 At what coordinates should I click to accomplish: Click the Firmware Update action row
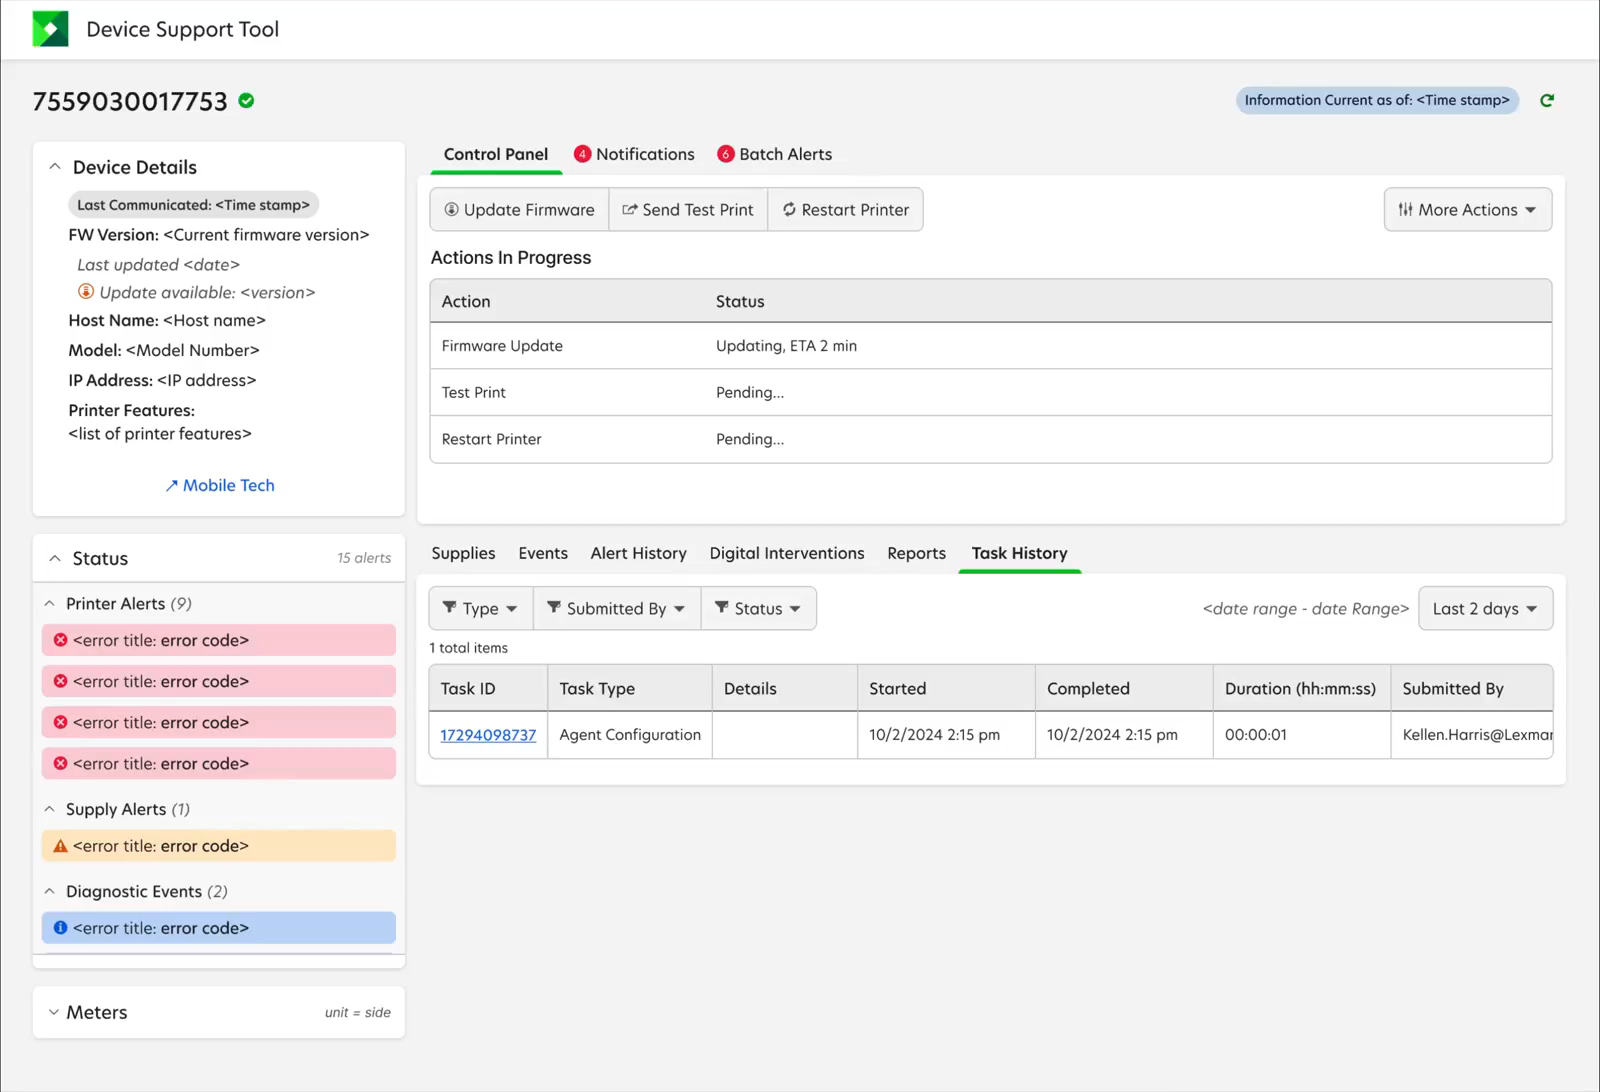coord(991,346)
